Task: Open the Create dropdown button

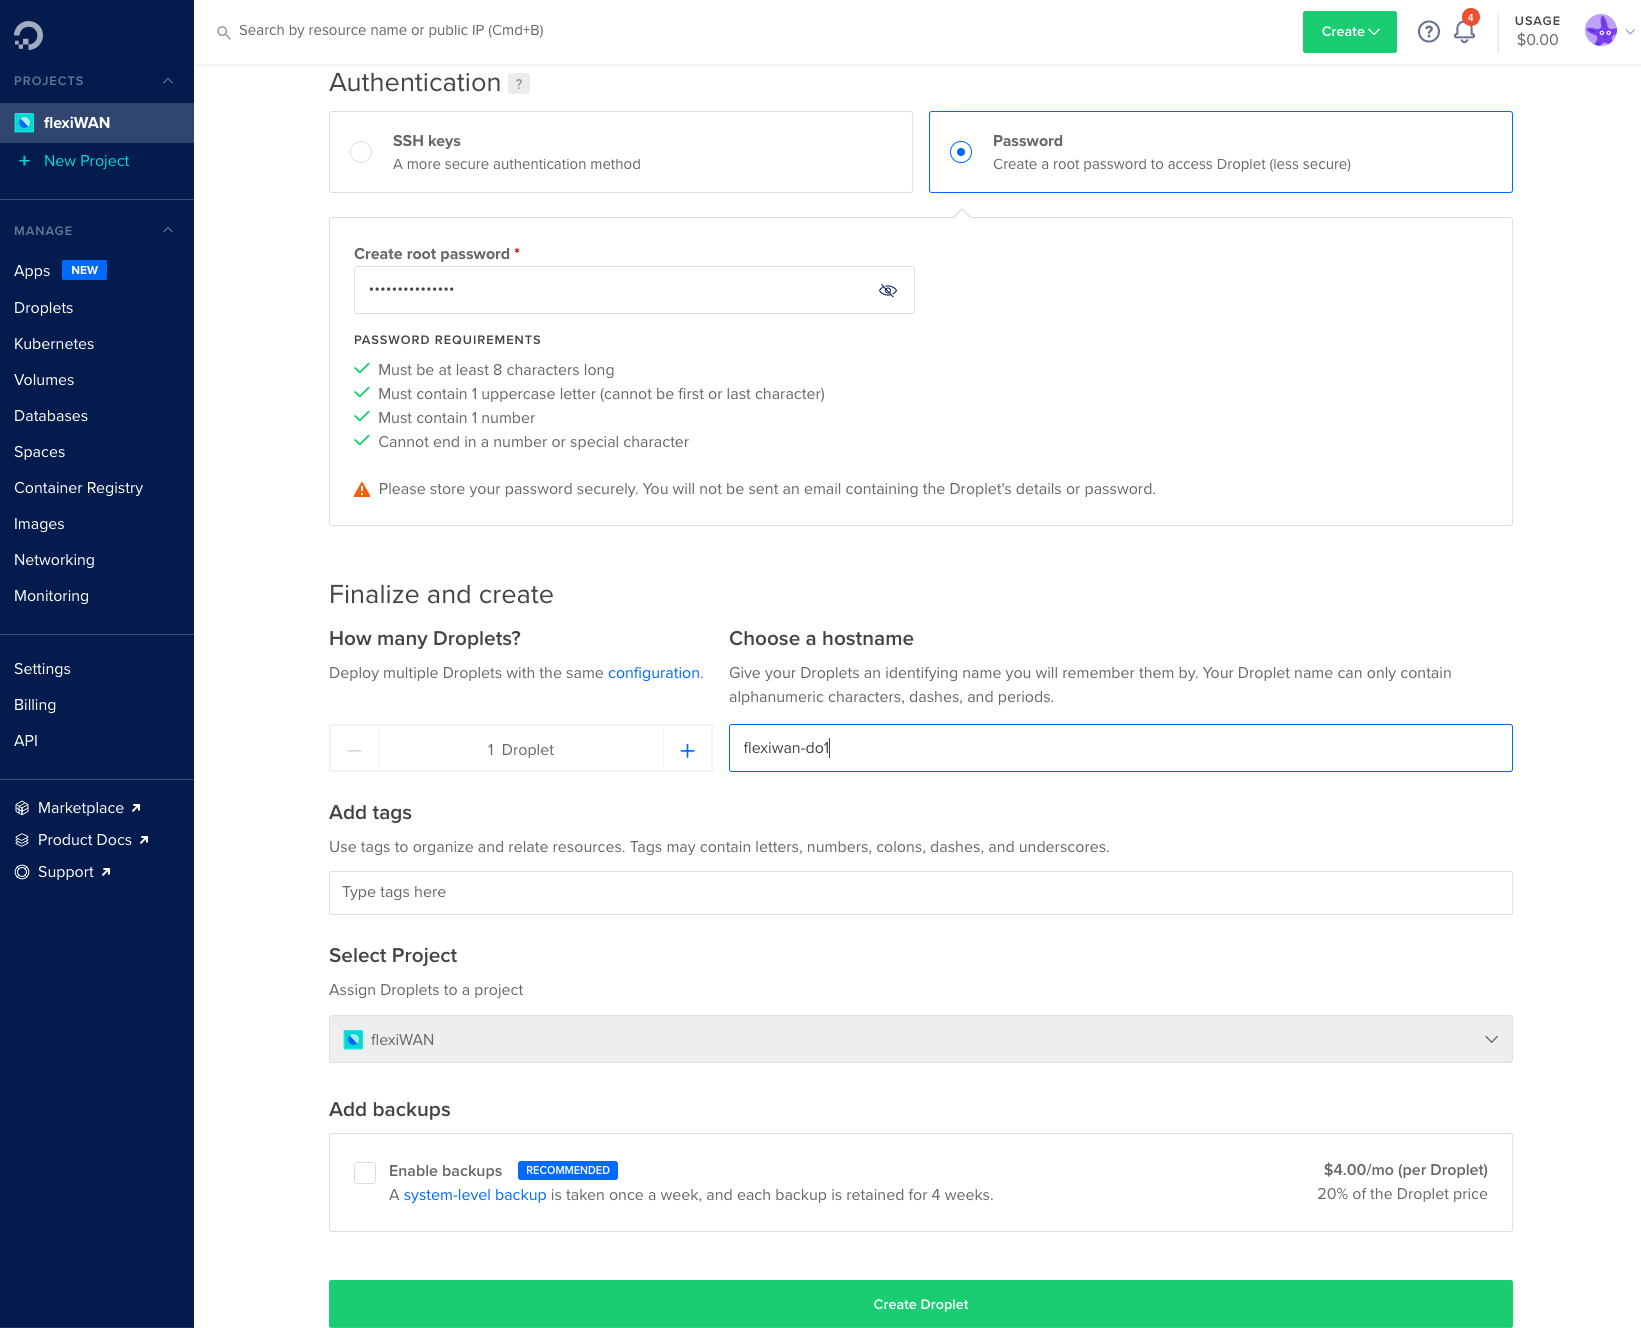Action: [x=1350, y=32]
